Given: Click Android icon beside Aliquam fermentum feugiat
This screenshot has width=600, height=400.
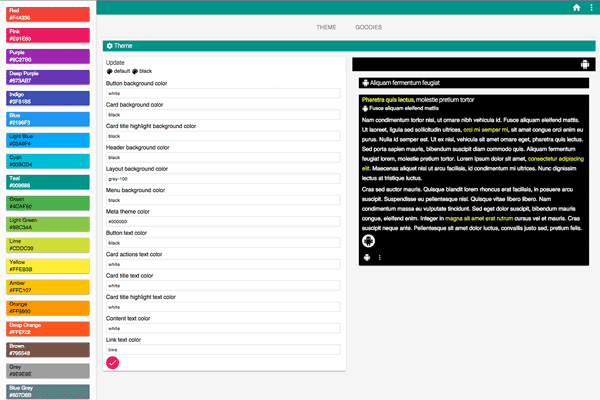Looking at the screenshot, I should 365,83.
